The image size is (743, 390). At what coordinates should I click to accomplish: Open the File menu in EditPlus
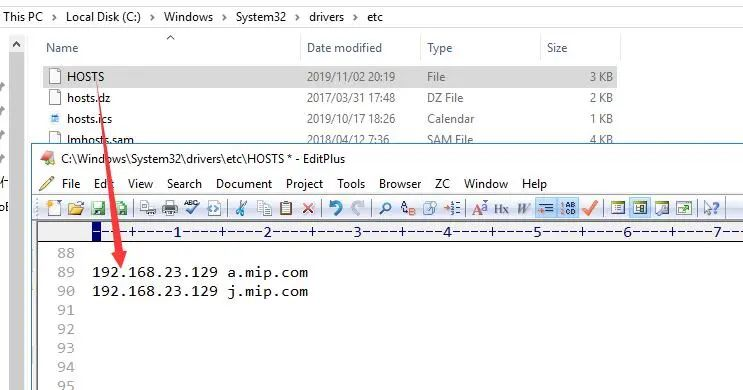coord(71,184)
